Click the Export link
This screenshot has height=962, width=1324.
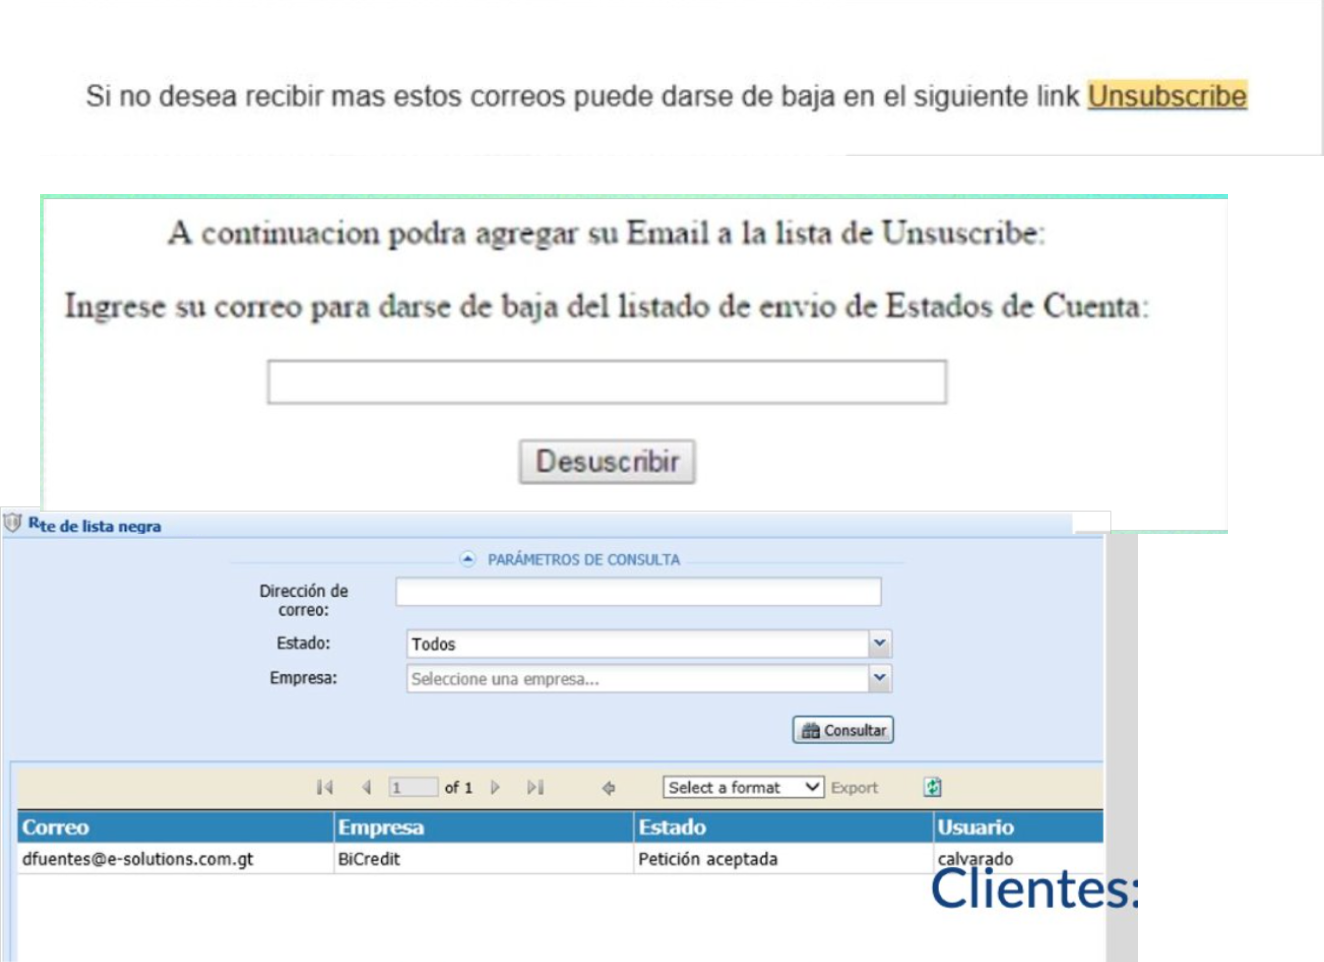click(854, 788)
